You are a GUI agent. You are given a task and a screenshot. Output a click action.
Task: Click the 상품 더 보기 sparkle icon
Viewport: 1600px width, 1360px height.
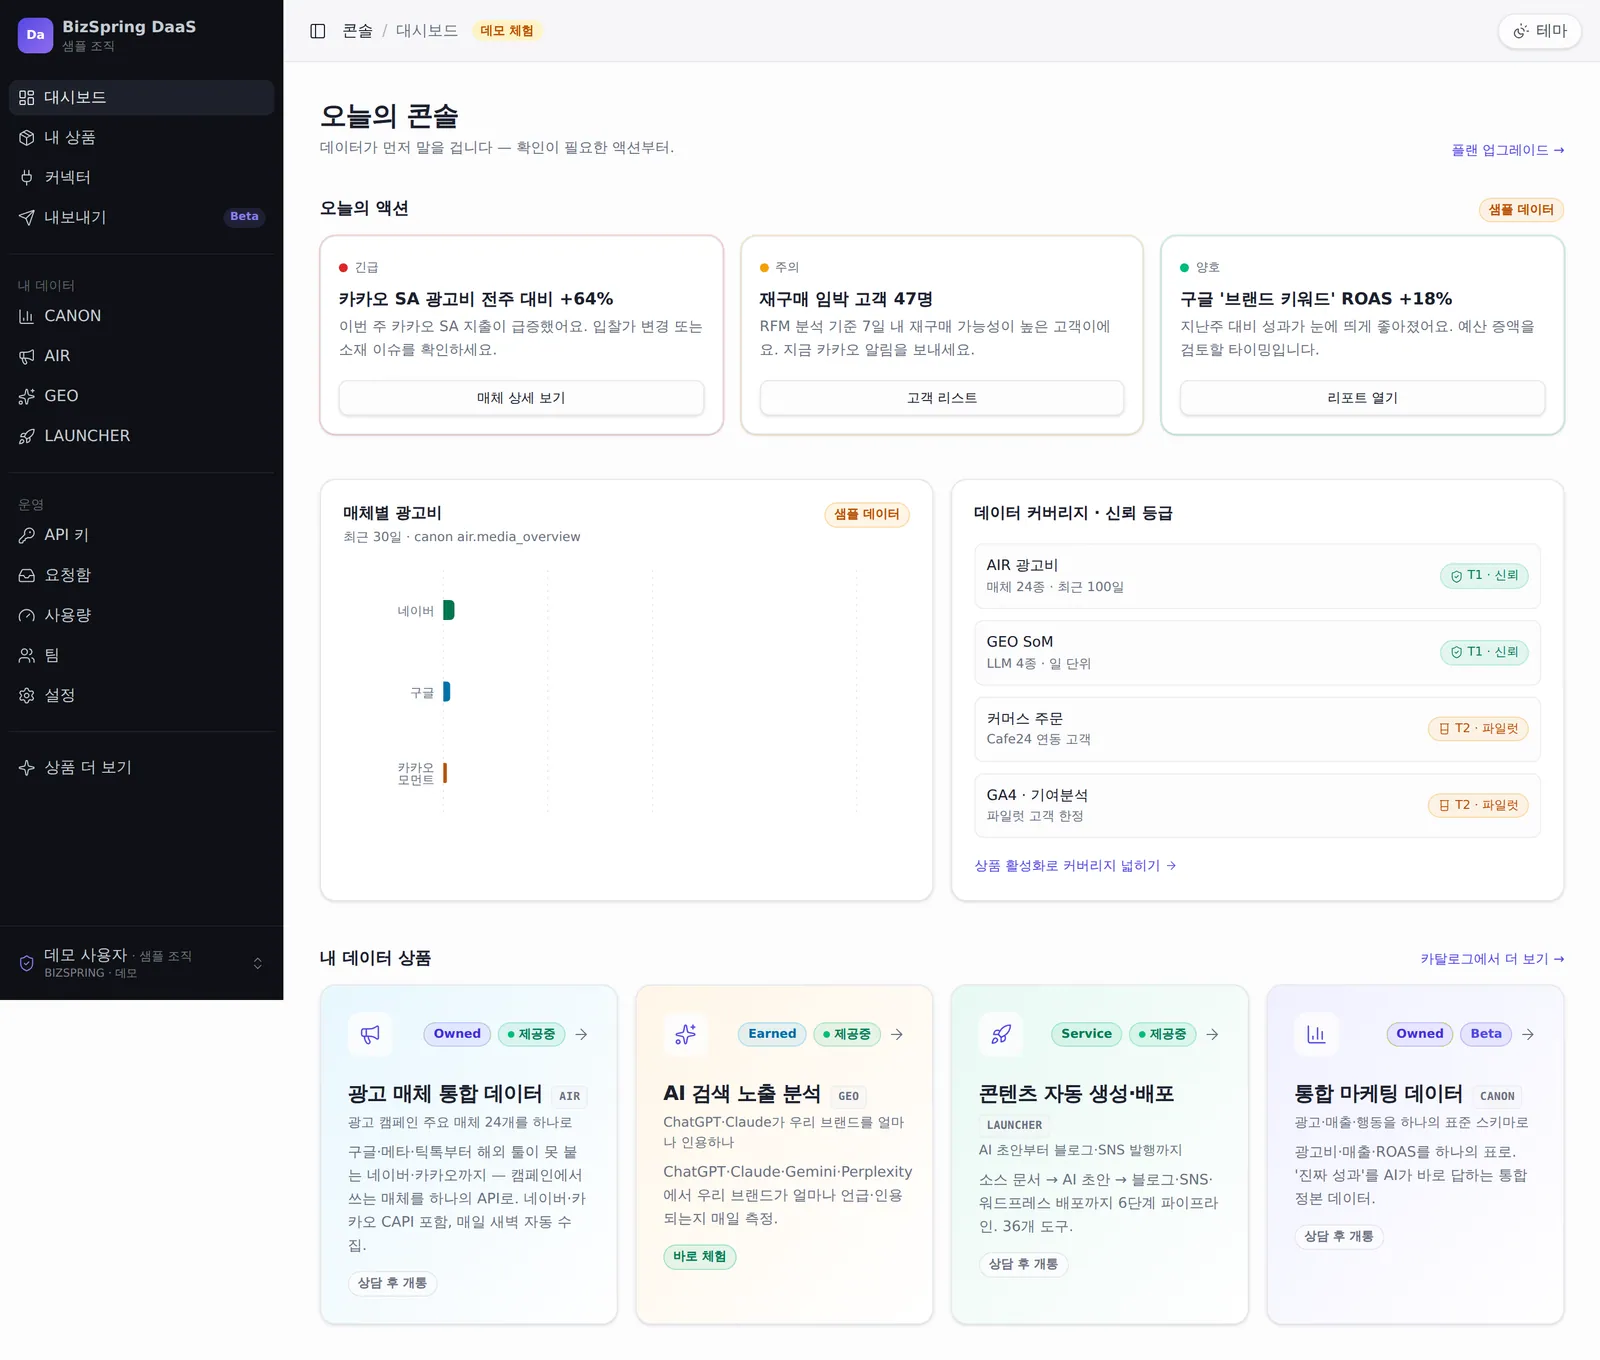27,767
